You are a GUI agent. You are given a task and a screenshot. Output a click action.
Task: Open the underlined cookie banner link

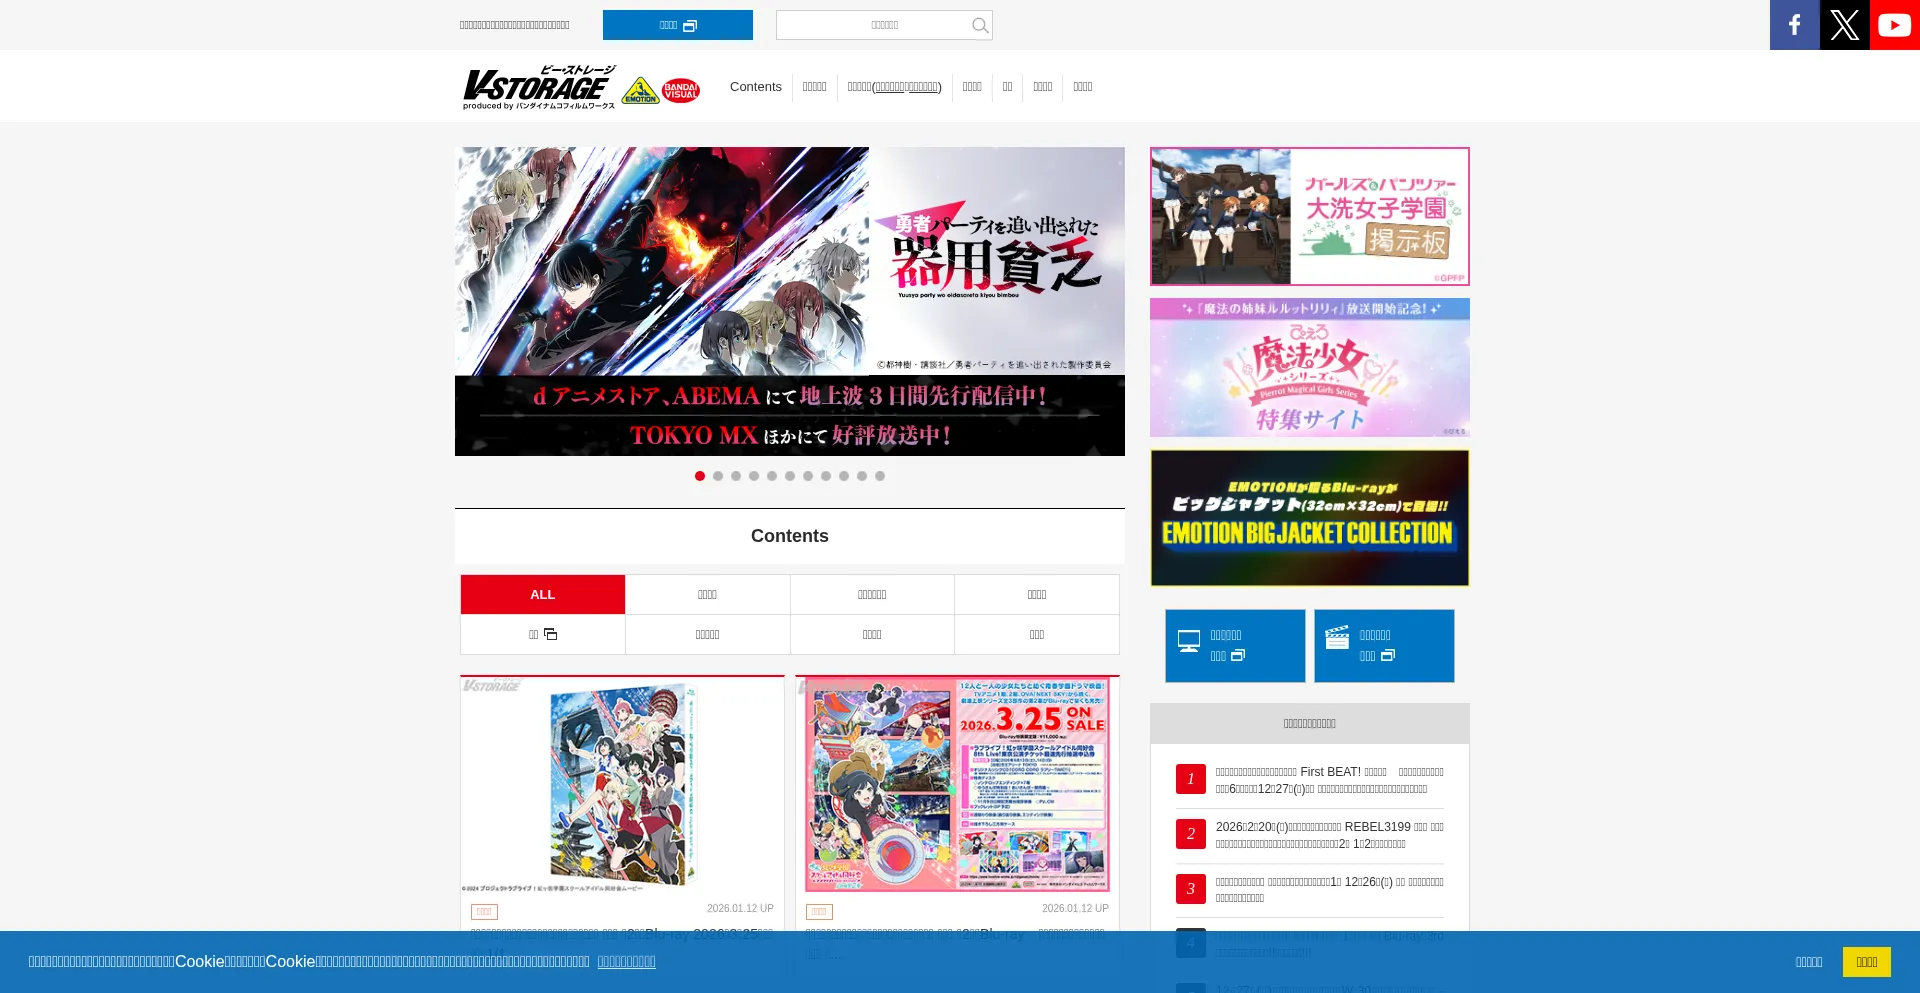(x=626, y=962)
